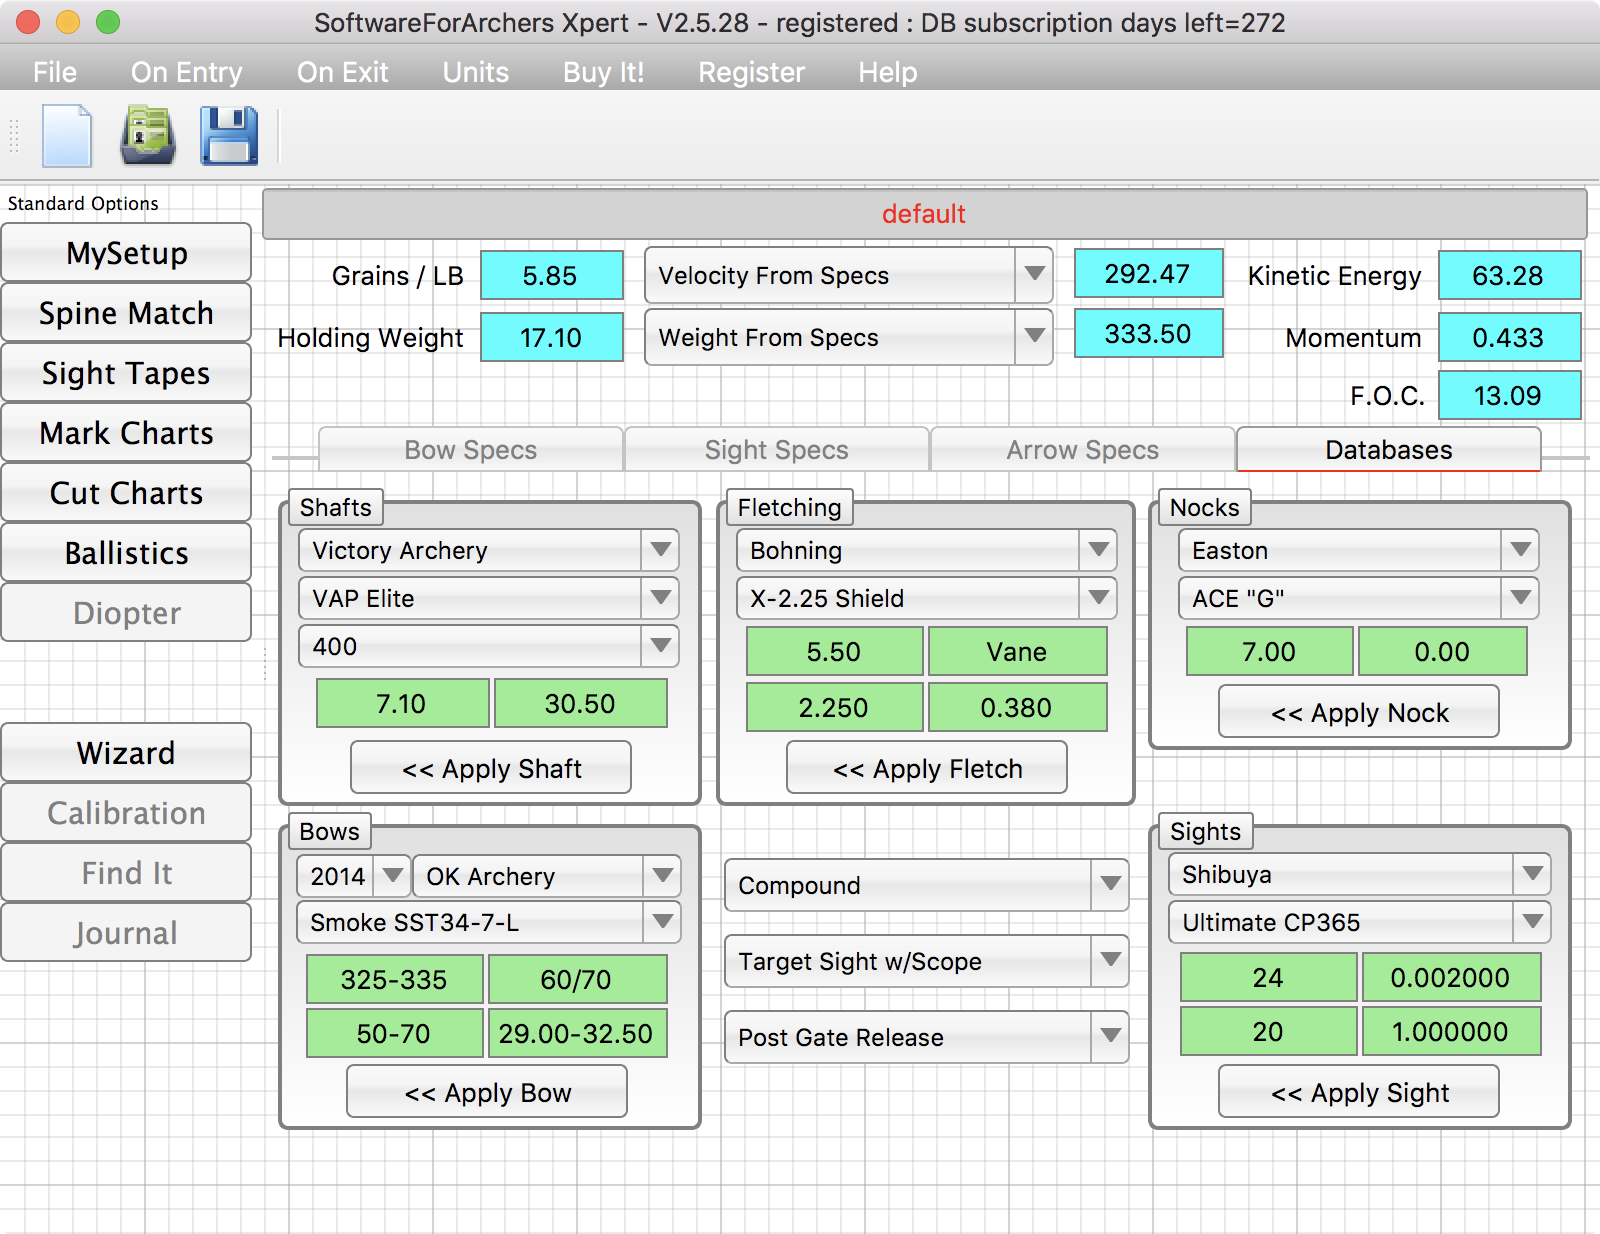
Task: Select the Databases tab
Action: tap(1388, 450)
